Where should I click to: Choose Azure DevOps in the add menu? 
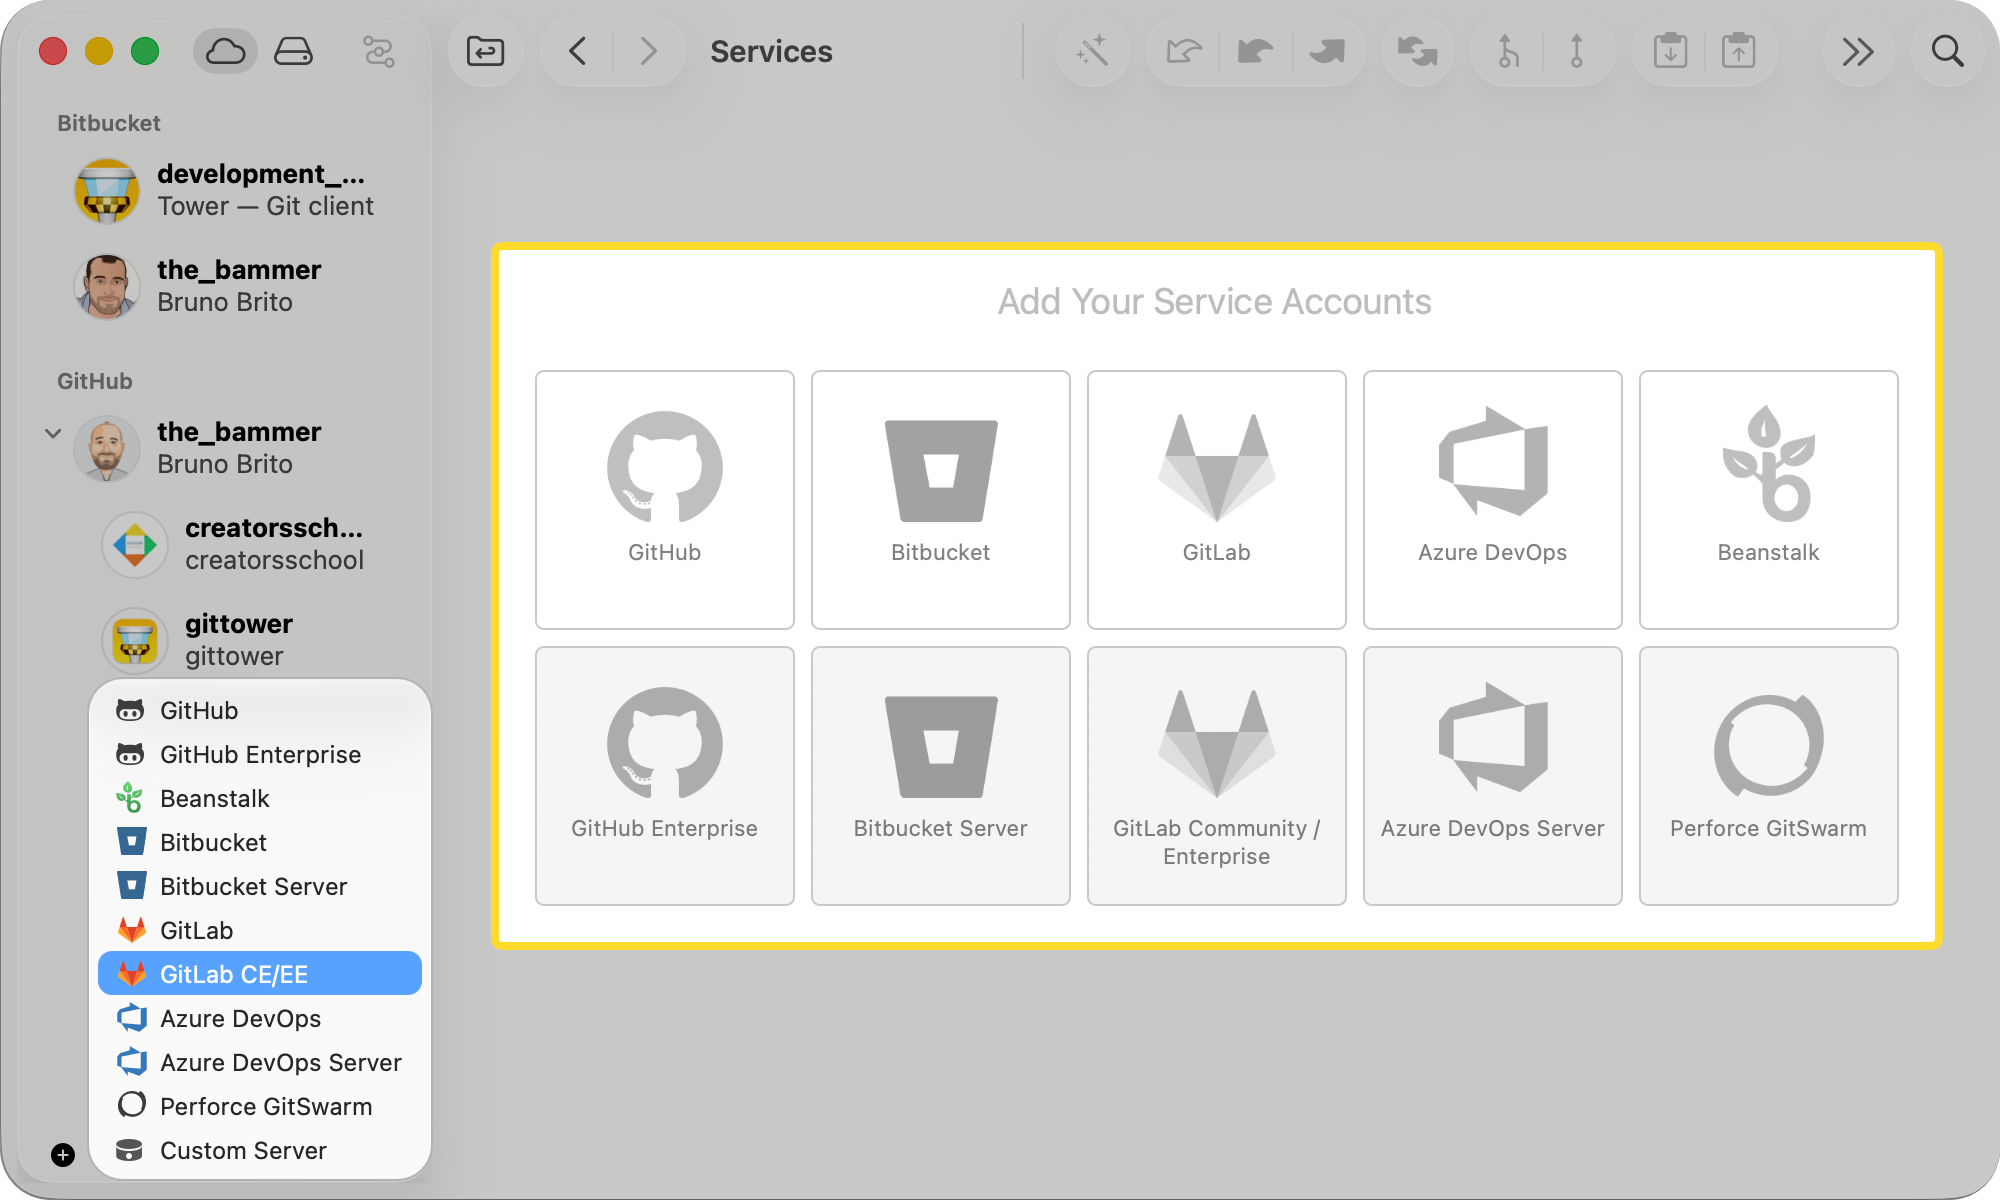point(260,1018)
